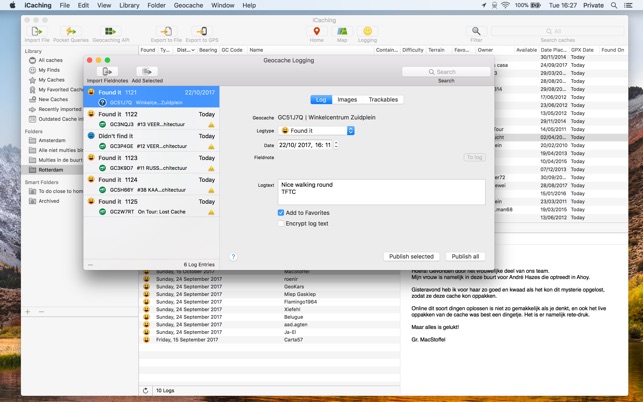
Task: Click the minus icon below the sidebar
Action: tap(41, 312)
